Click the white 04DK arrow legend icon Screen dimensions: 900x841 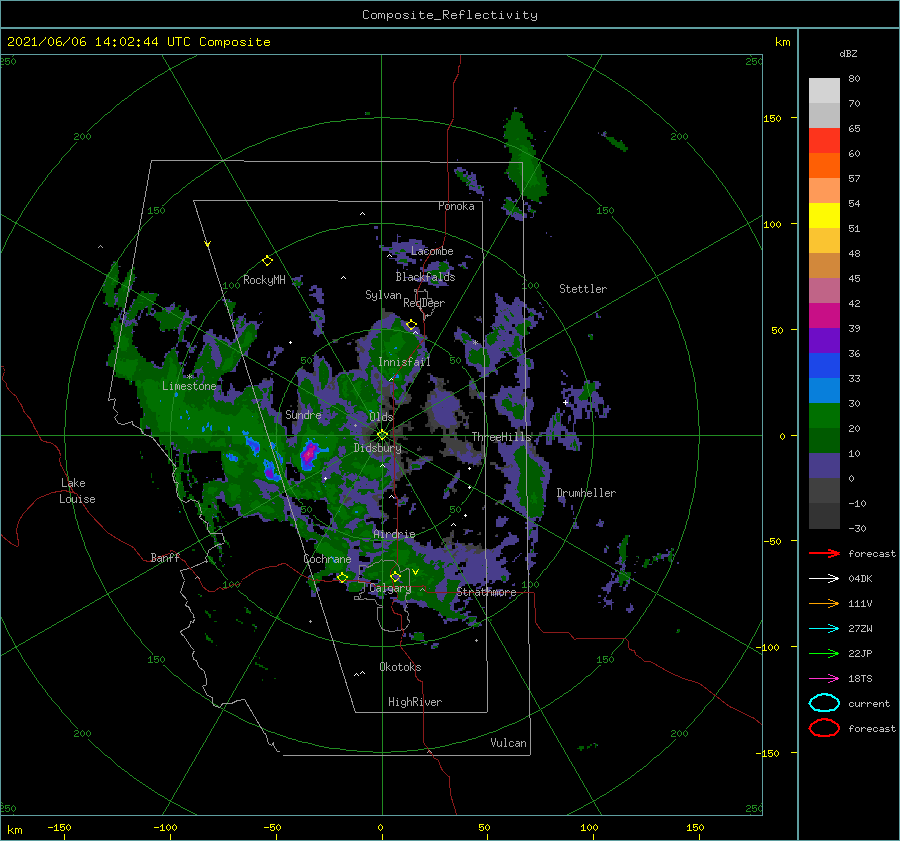point(824,579)
